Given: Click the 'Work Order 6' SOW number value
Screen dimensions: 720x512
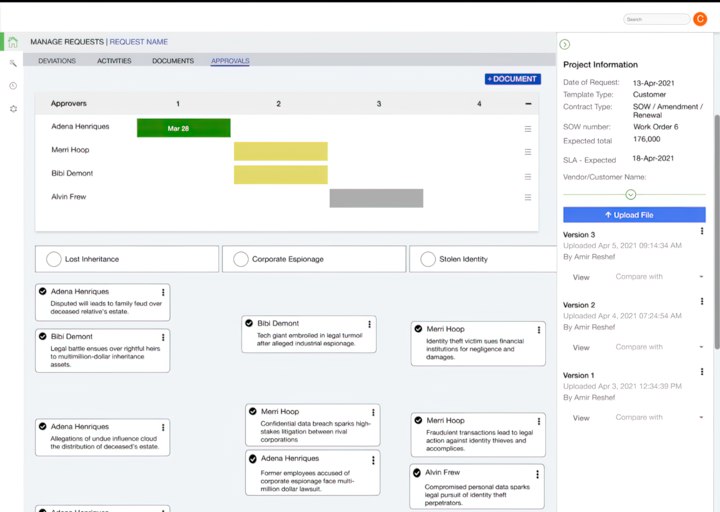Looking at the screenshot, I should click(655, 127).
